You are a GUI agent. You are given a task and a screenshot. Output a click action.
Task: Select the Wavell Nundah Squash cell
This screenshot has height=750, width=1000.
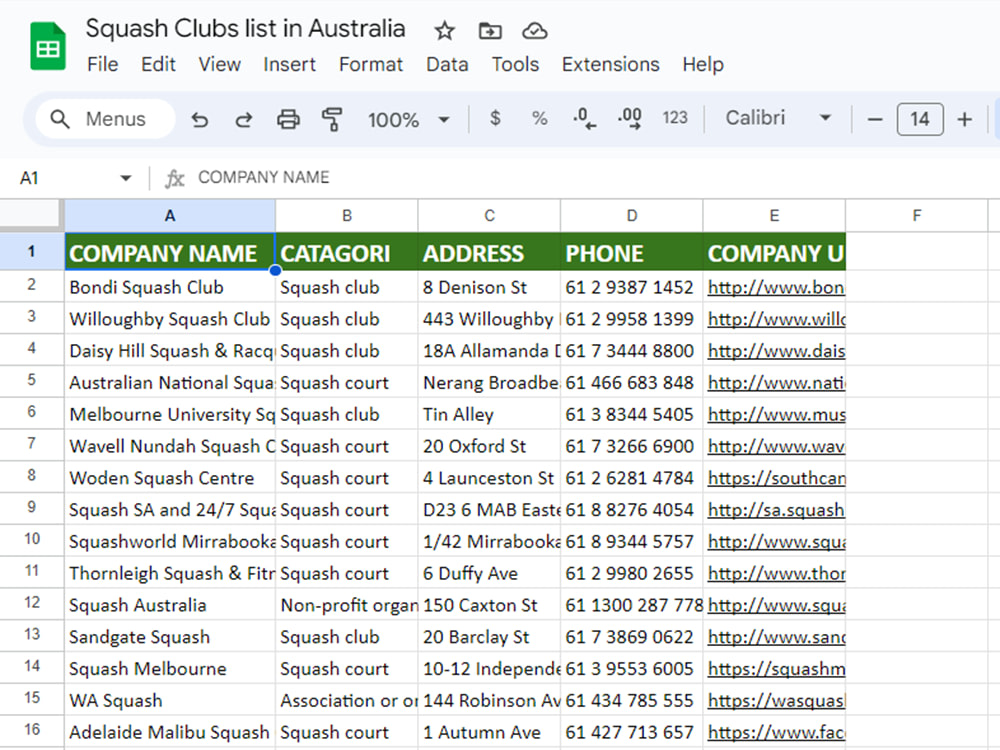[170, 446]
